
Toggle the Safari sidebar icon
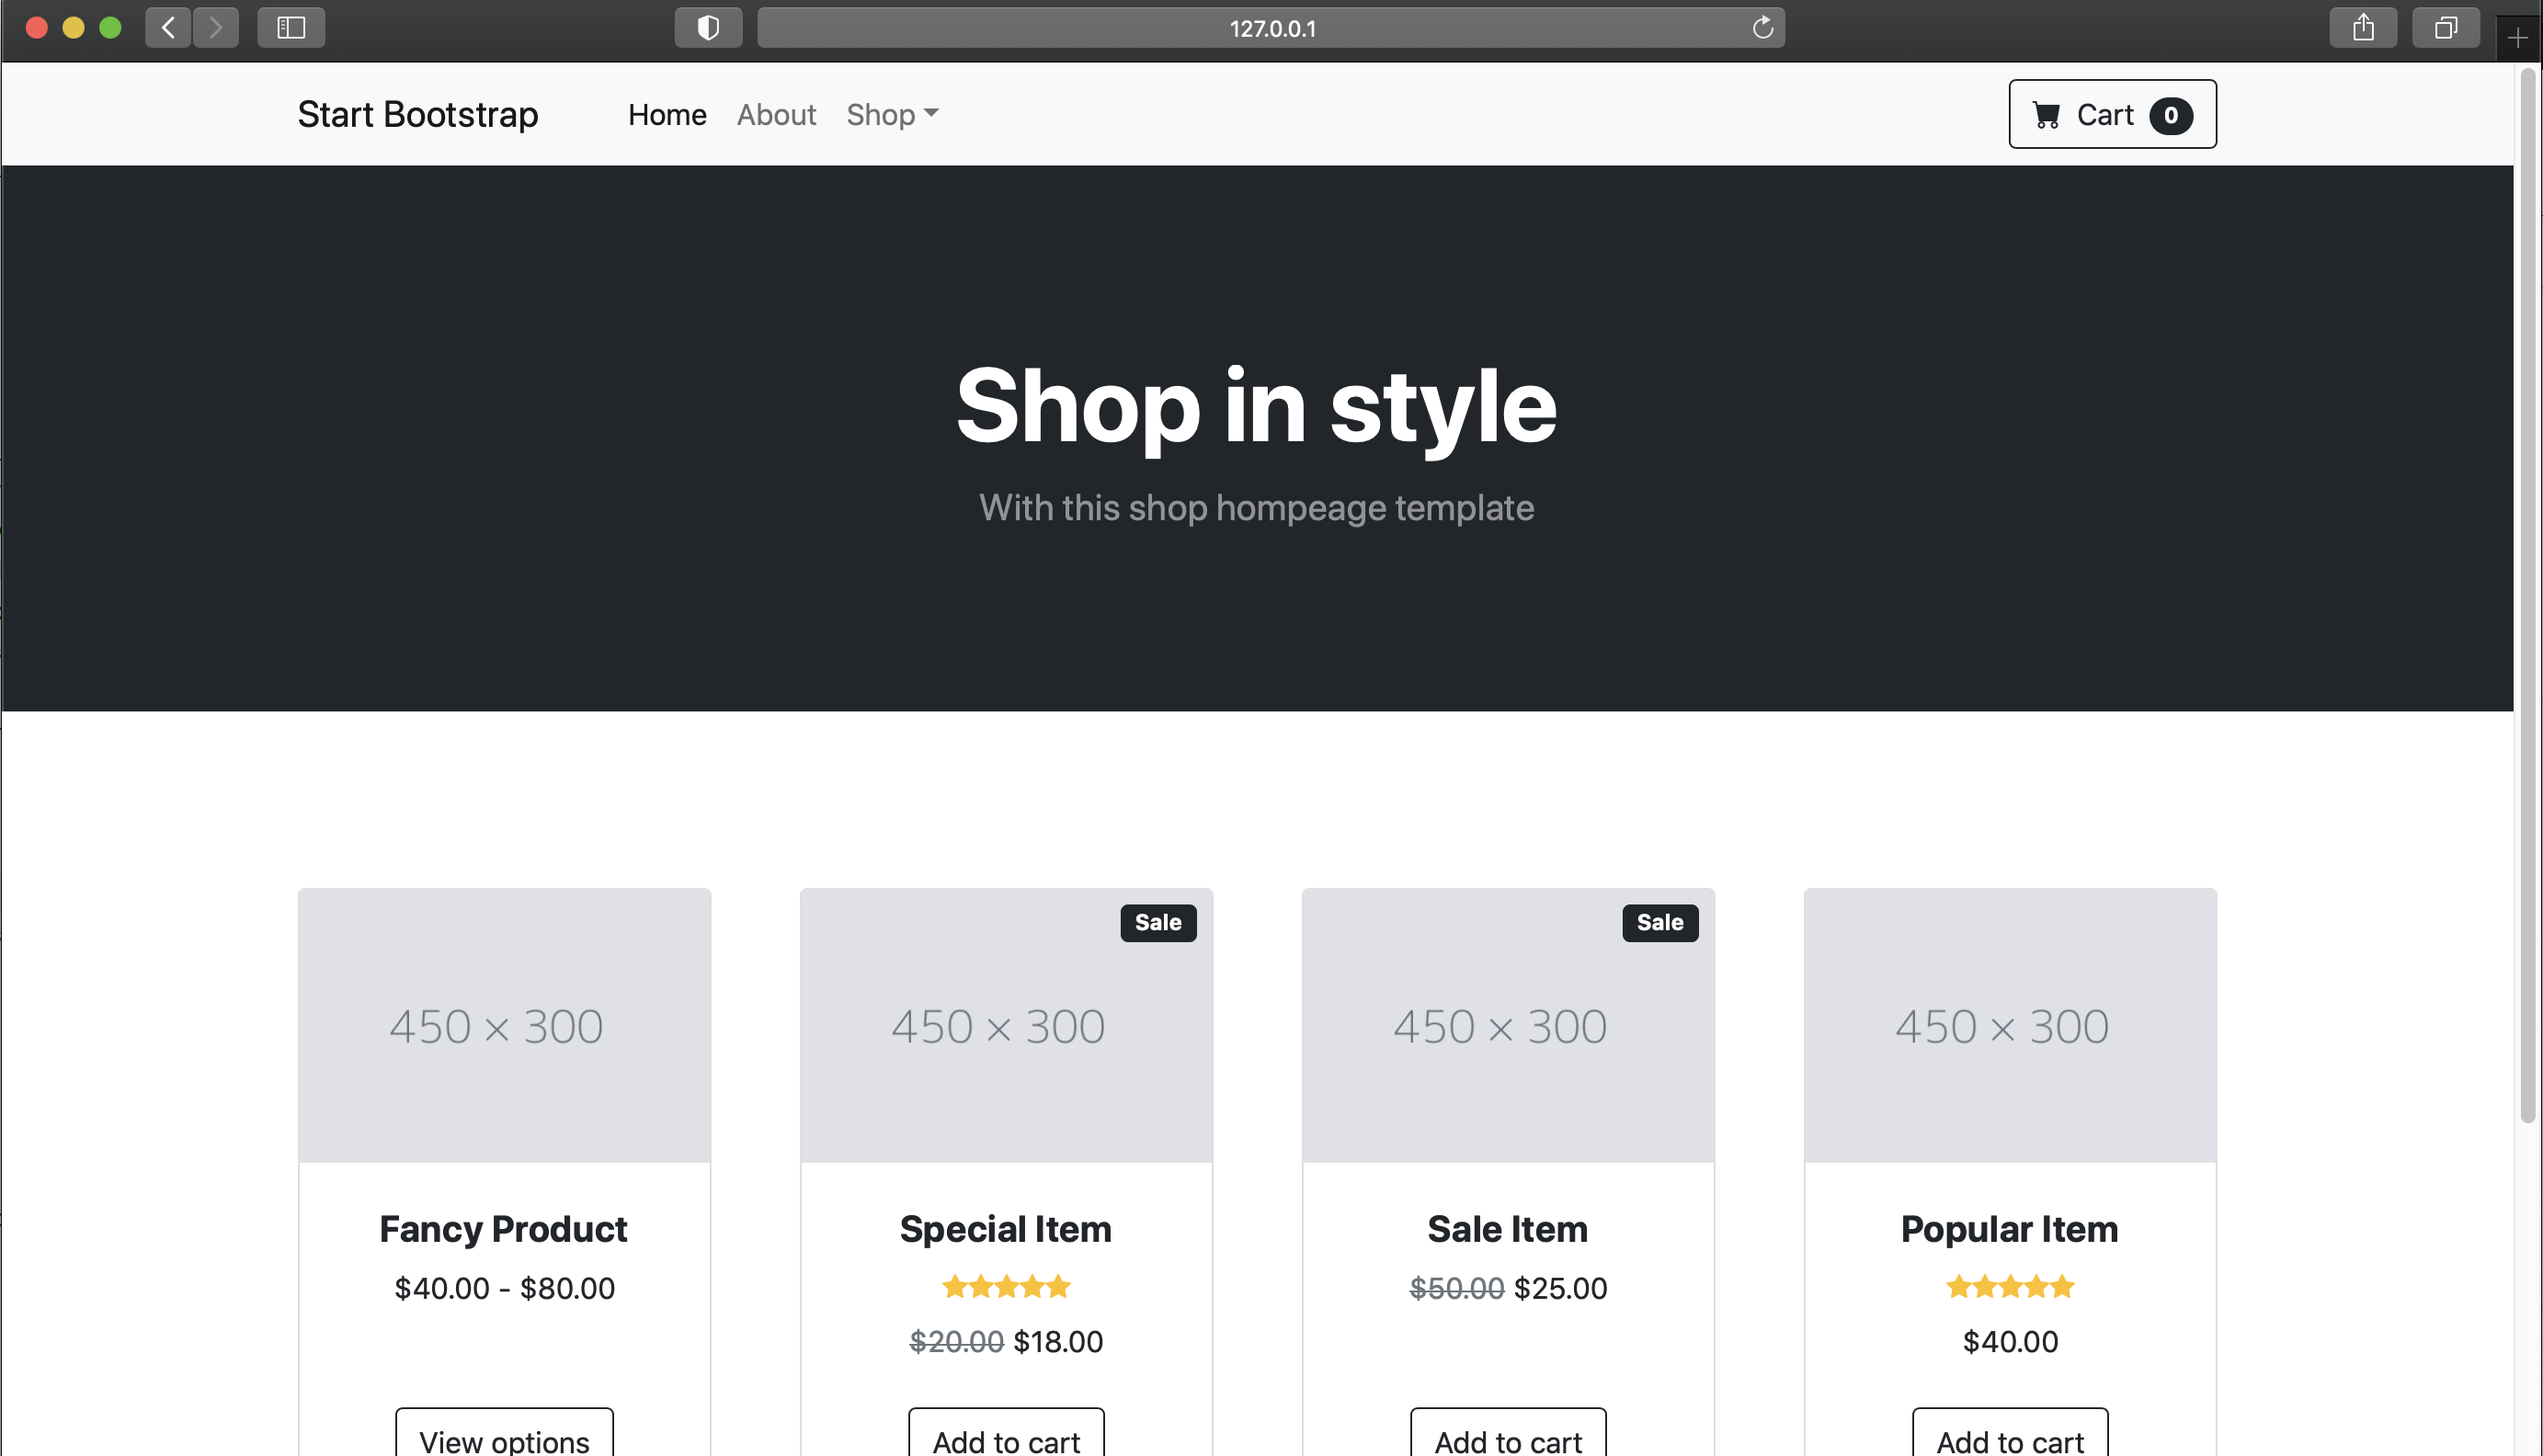(291, 28)
